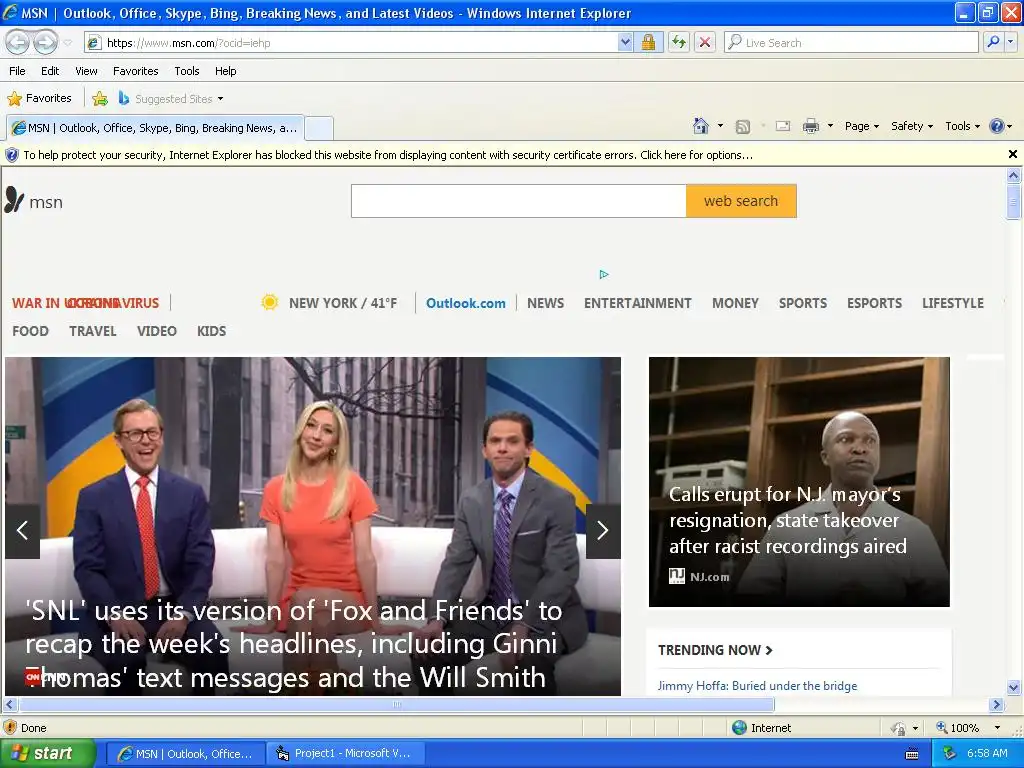Open the VIDEO navigation link

coord(157,331)
